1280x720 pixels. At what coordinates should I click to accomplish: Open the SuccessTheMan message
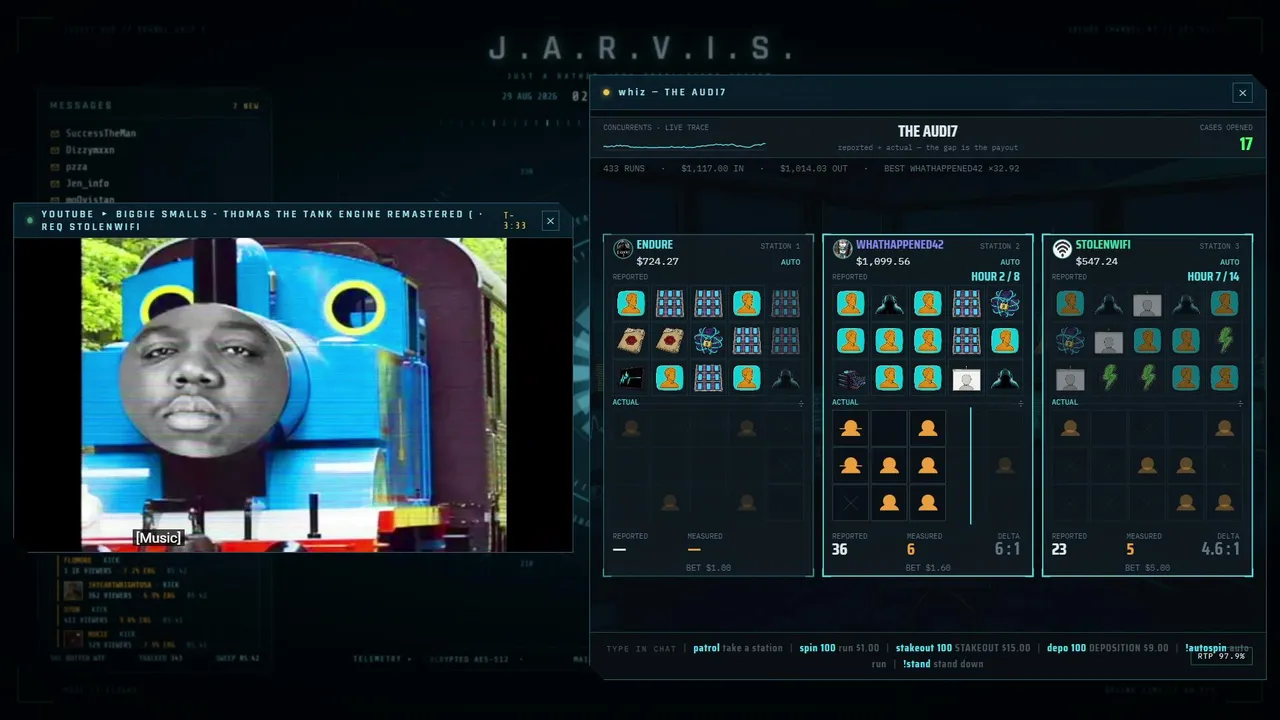pyautogui.click(x=101, y=133)
